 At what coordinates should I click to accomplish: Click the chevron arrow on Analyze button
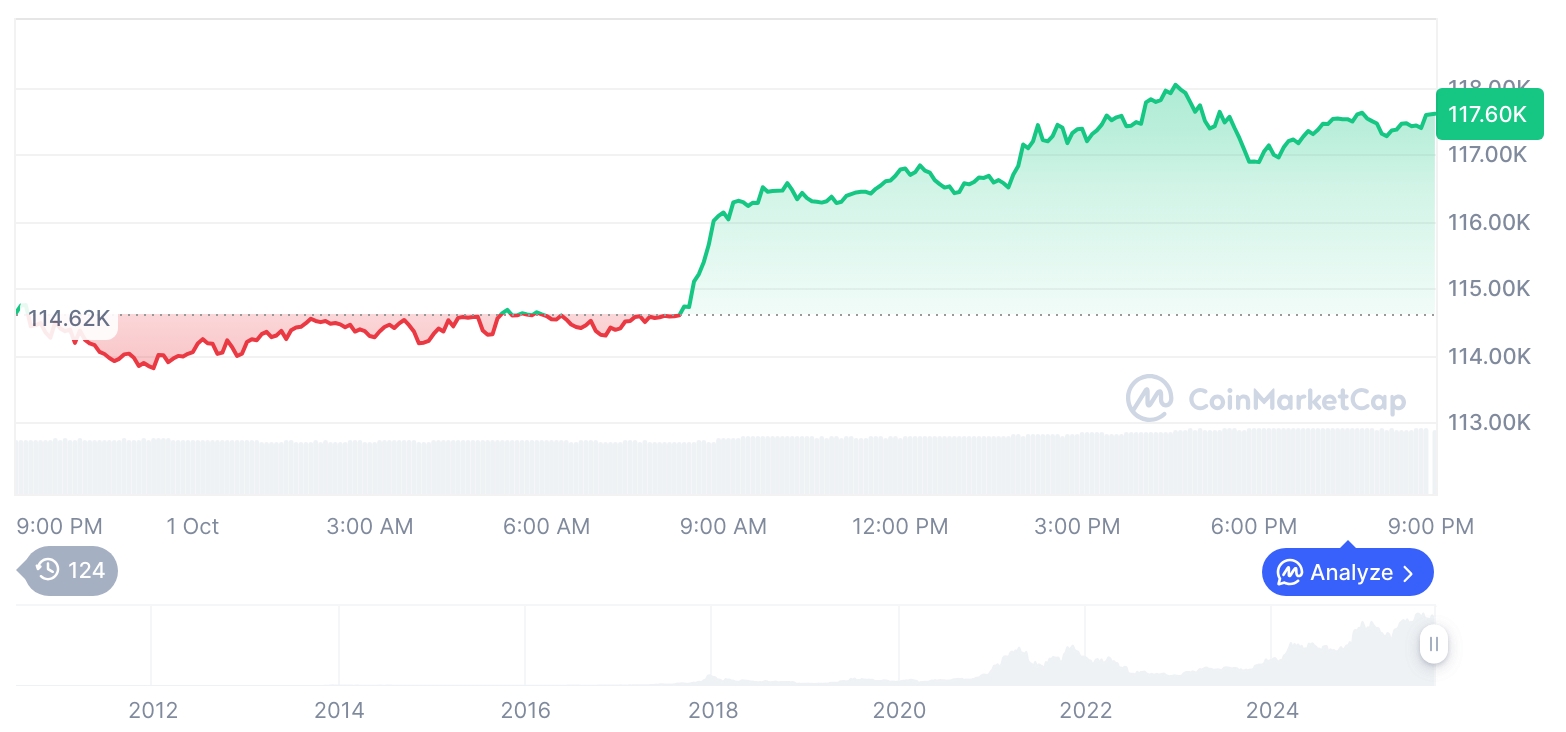click(1408, 573)
